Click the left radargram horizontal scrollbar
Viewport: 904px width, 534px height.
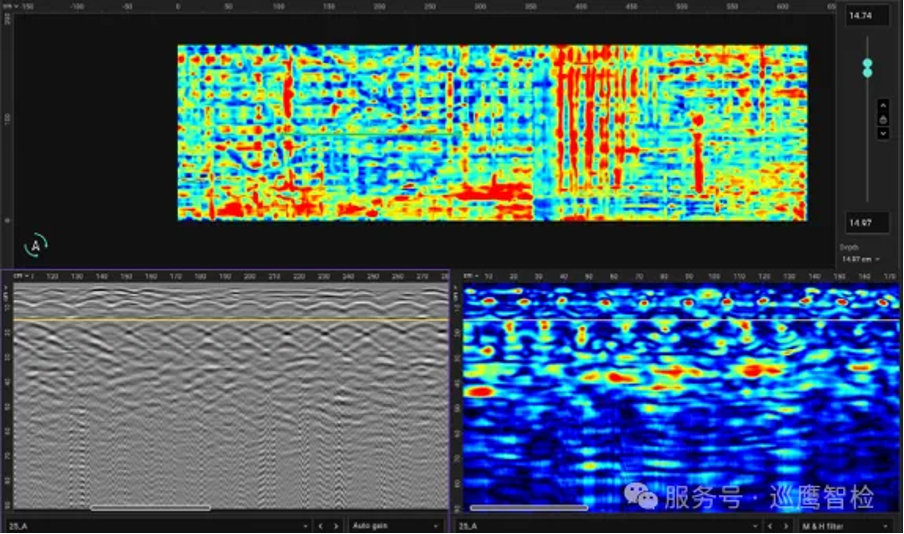point(150,508)
